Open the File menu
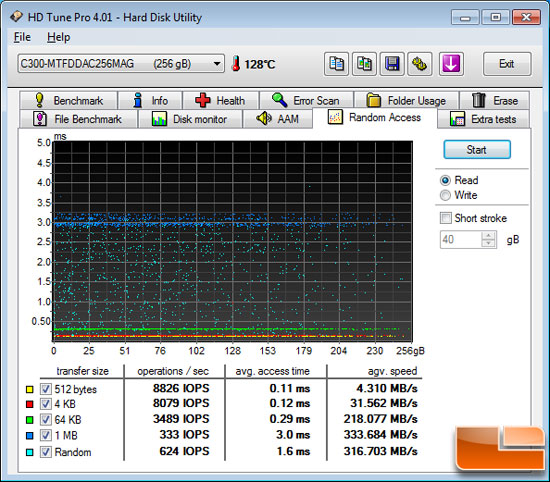Screen dimensions: 550x482 pyautogui.click(x=22, y=37)
